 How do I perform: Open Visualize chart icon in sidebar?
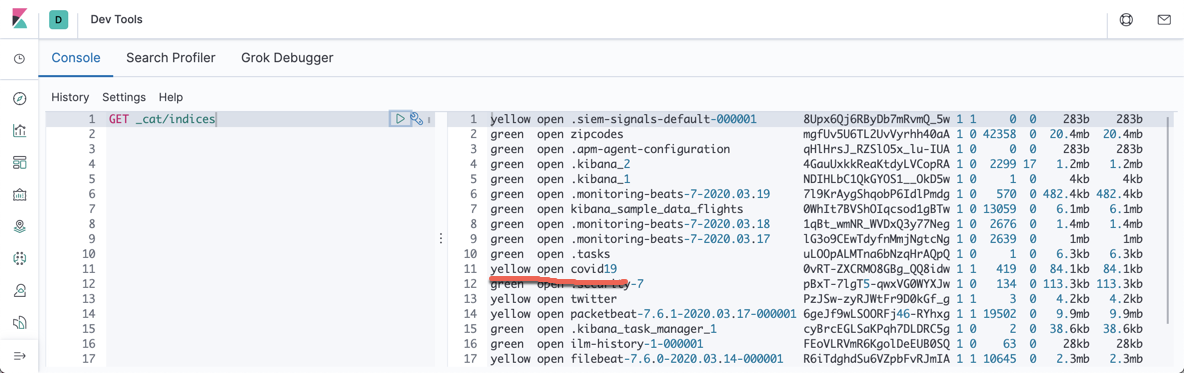coord(20,130)
